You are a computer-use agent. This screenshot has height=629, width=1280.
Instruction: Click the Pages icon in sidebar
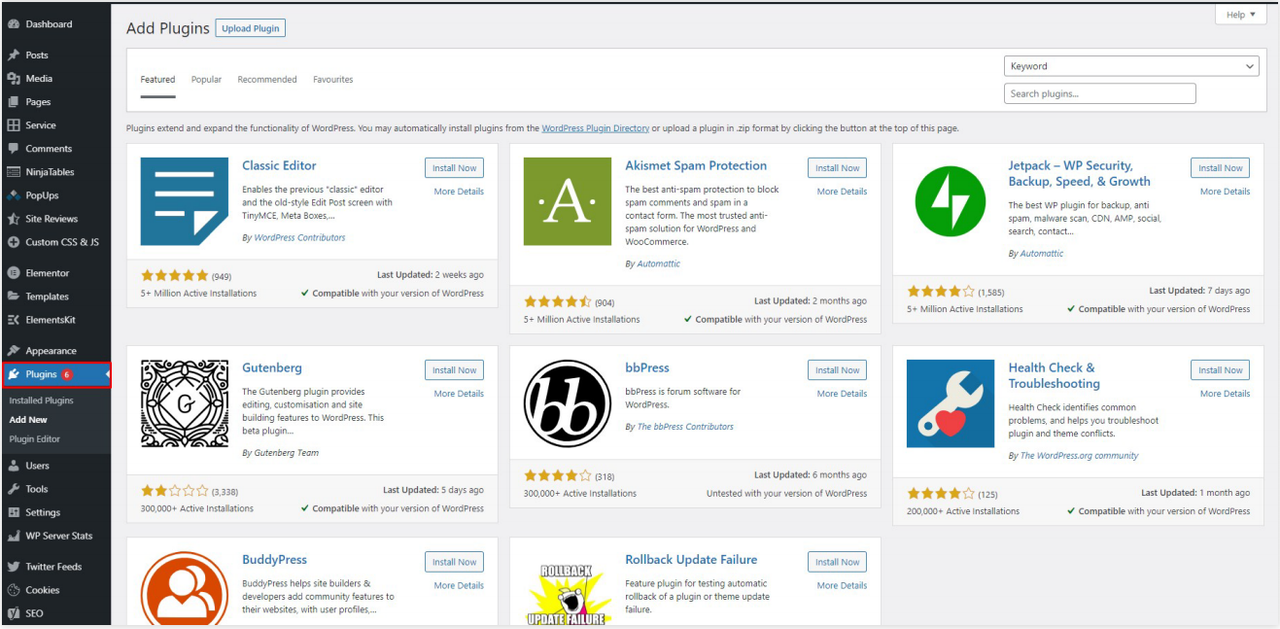tap(13, 102)
